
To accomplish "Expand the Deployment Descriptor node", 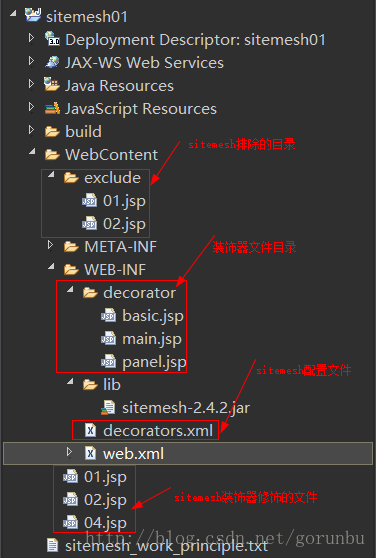I will (31, 37).
